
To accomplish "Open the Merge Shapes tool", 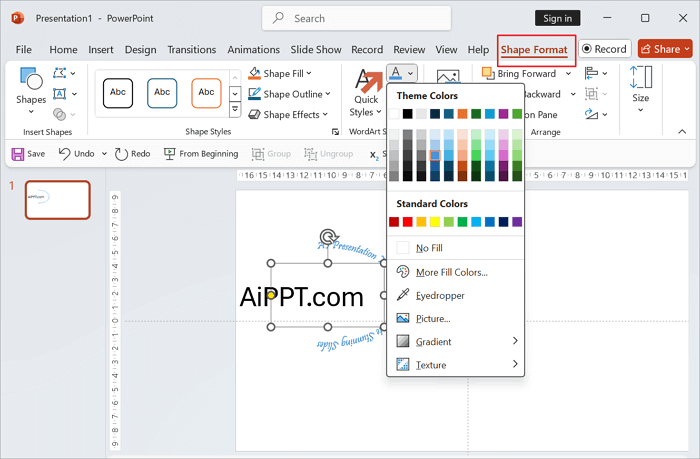I will pyautogui.click(x=59, y=115).
